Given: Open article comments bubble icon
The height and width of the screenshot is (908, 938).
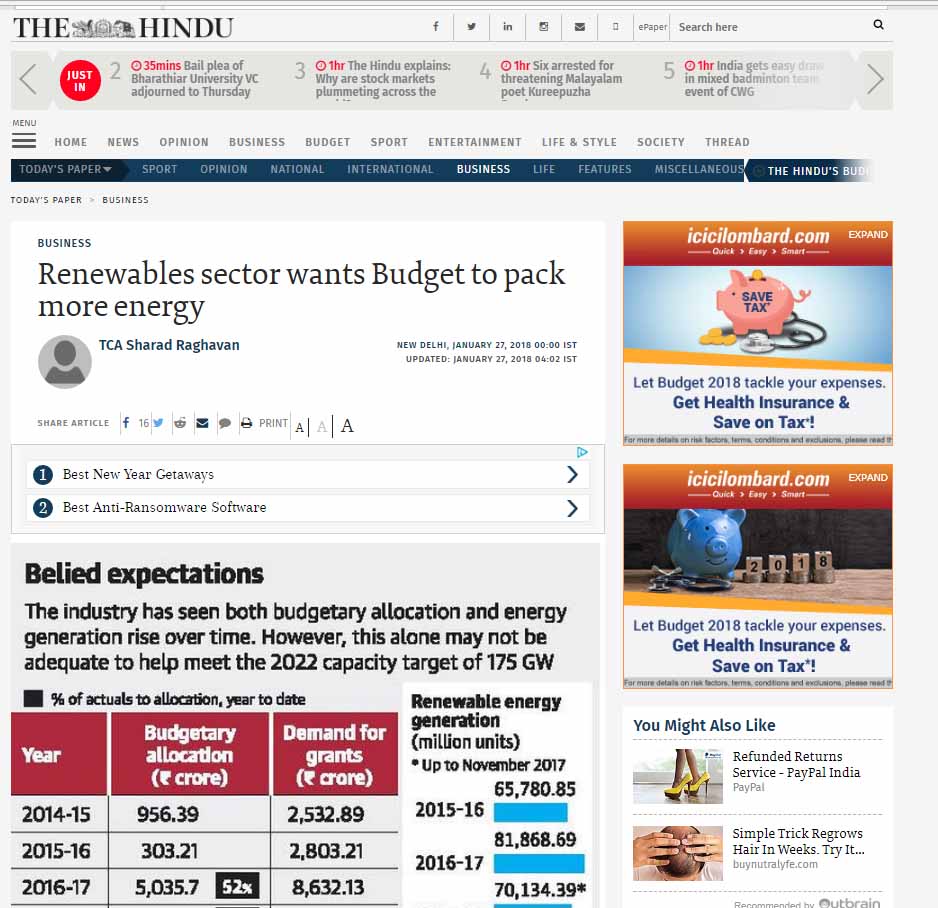Looking at the screenshot, I should click(x=225, y=423).
